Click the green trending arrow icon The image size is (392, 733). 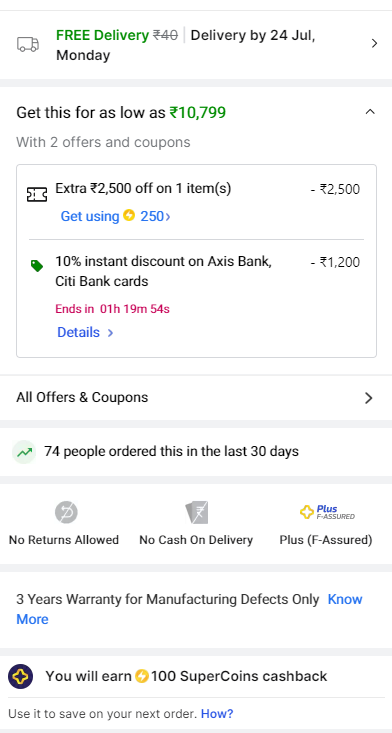[x=24, y=452]
